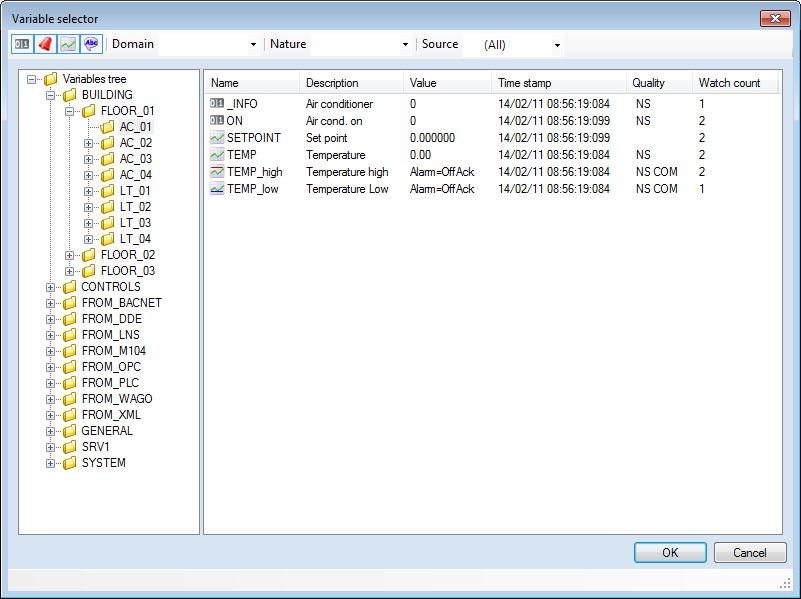Click the SETPOINT register variable icon
The width and height of the screenshot is (801, 599).
pos(217,138)
